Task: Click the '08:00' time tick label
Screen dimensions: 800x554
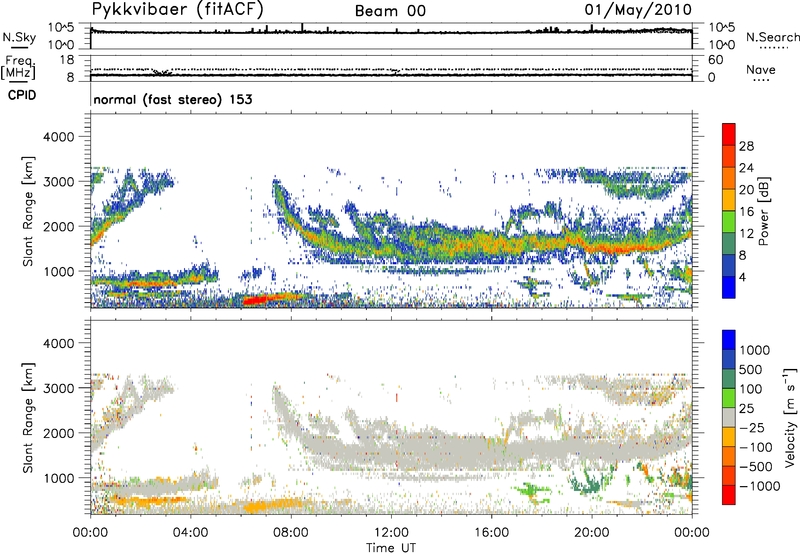Action: click(x=291, y=533)
